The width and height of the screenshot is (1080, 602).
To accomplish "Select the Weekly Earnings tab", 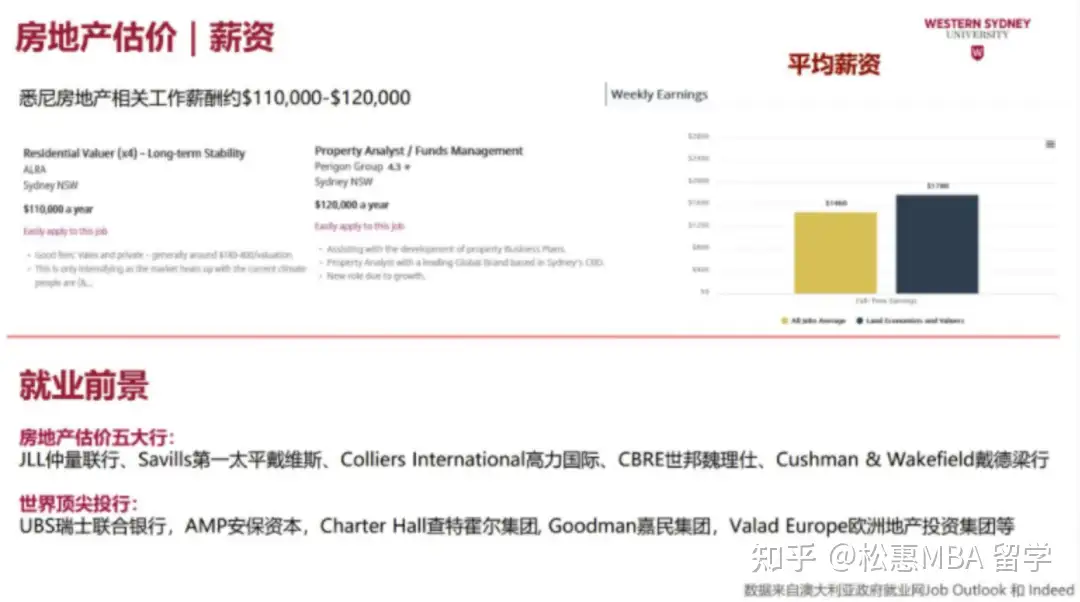I will [658, 94].
